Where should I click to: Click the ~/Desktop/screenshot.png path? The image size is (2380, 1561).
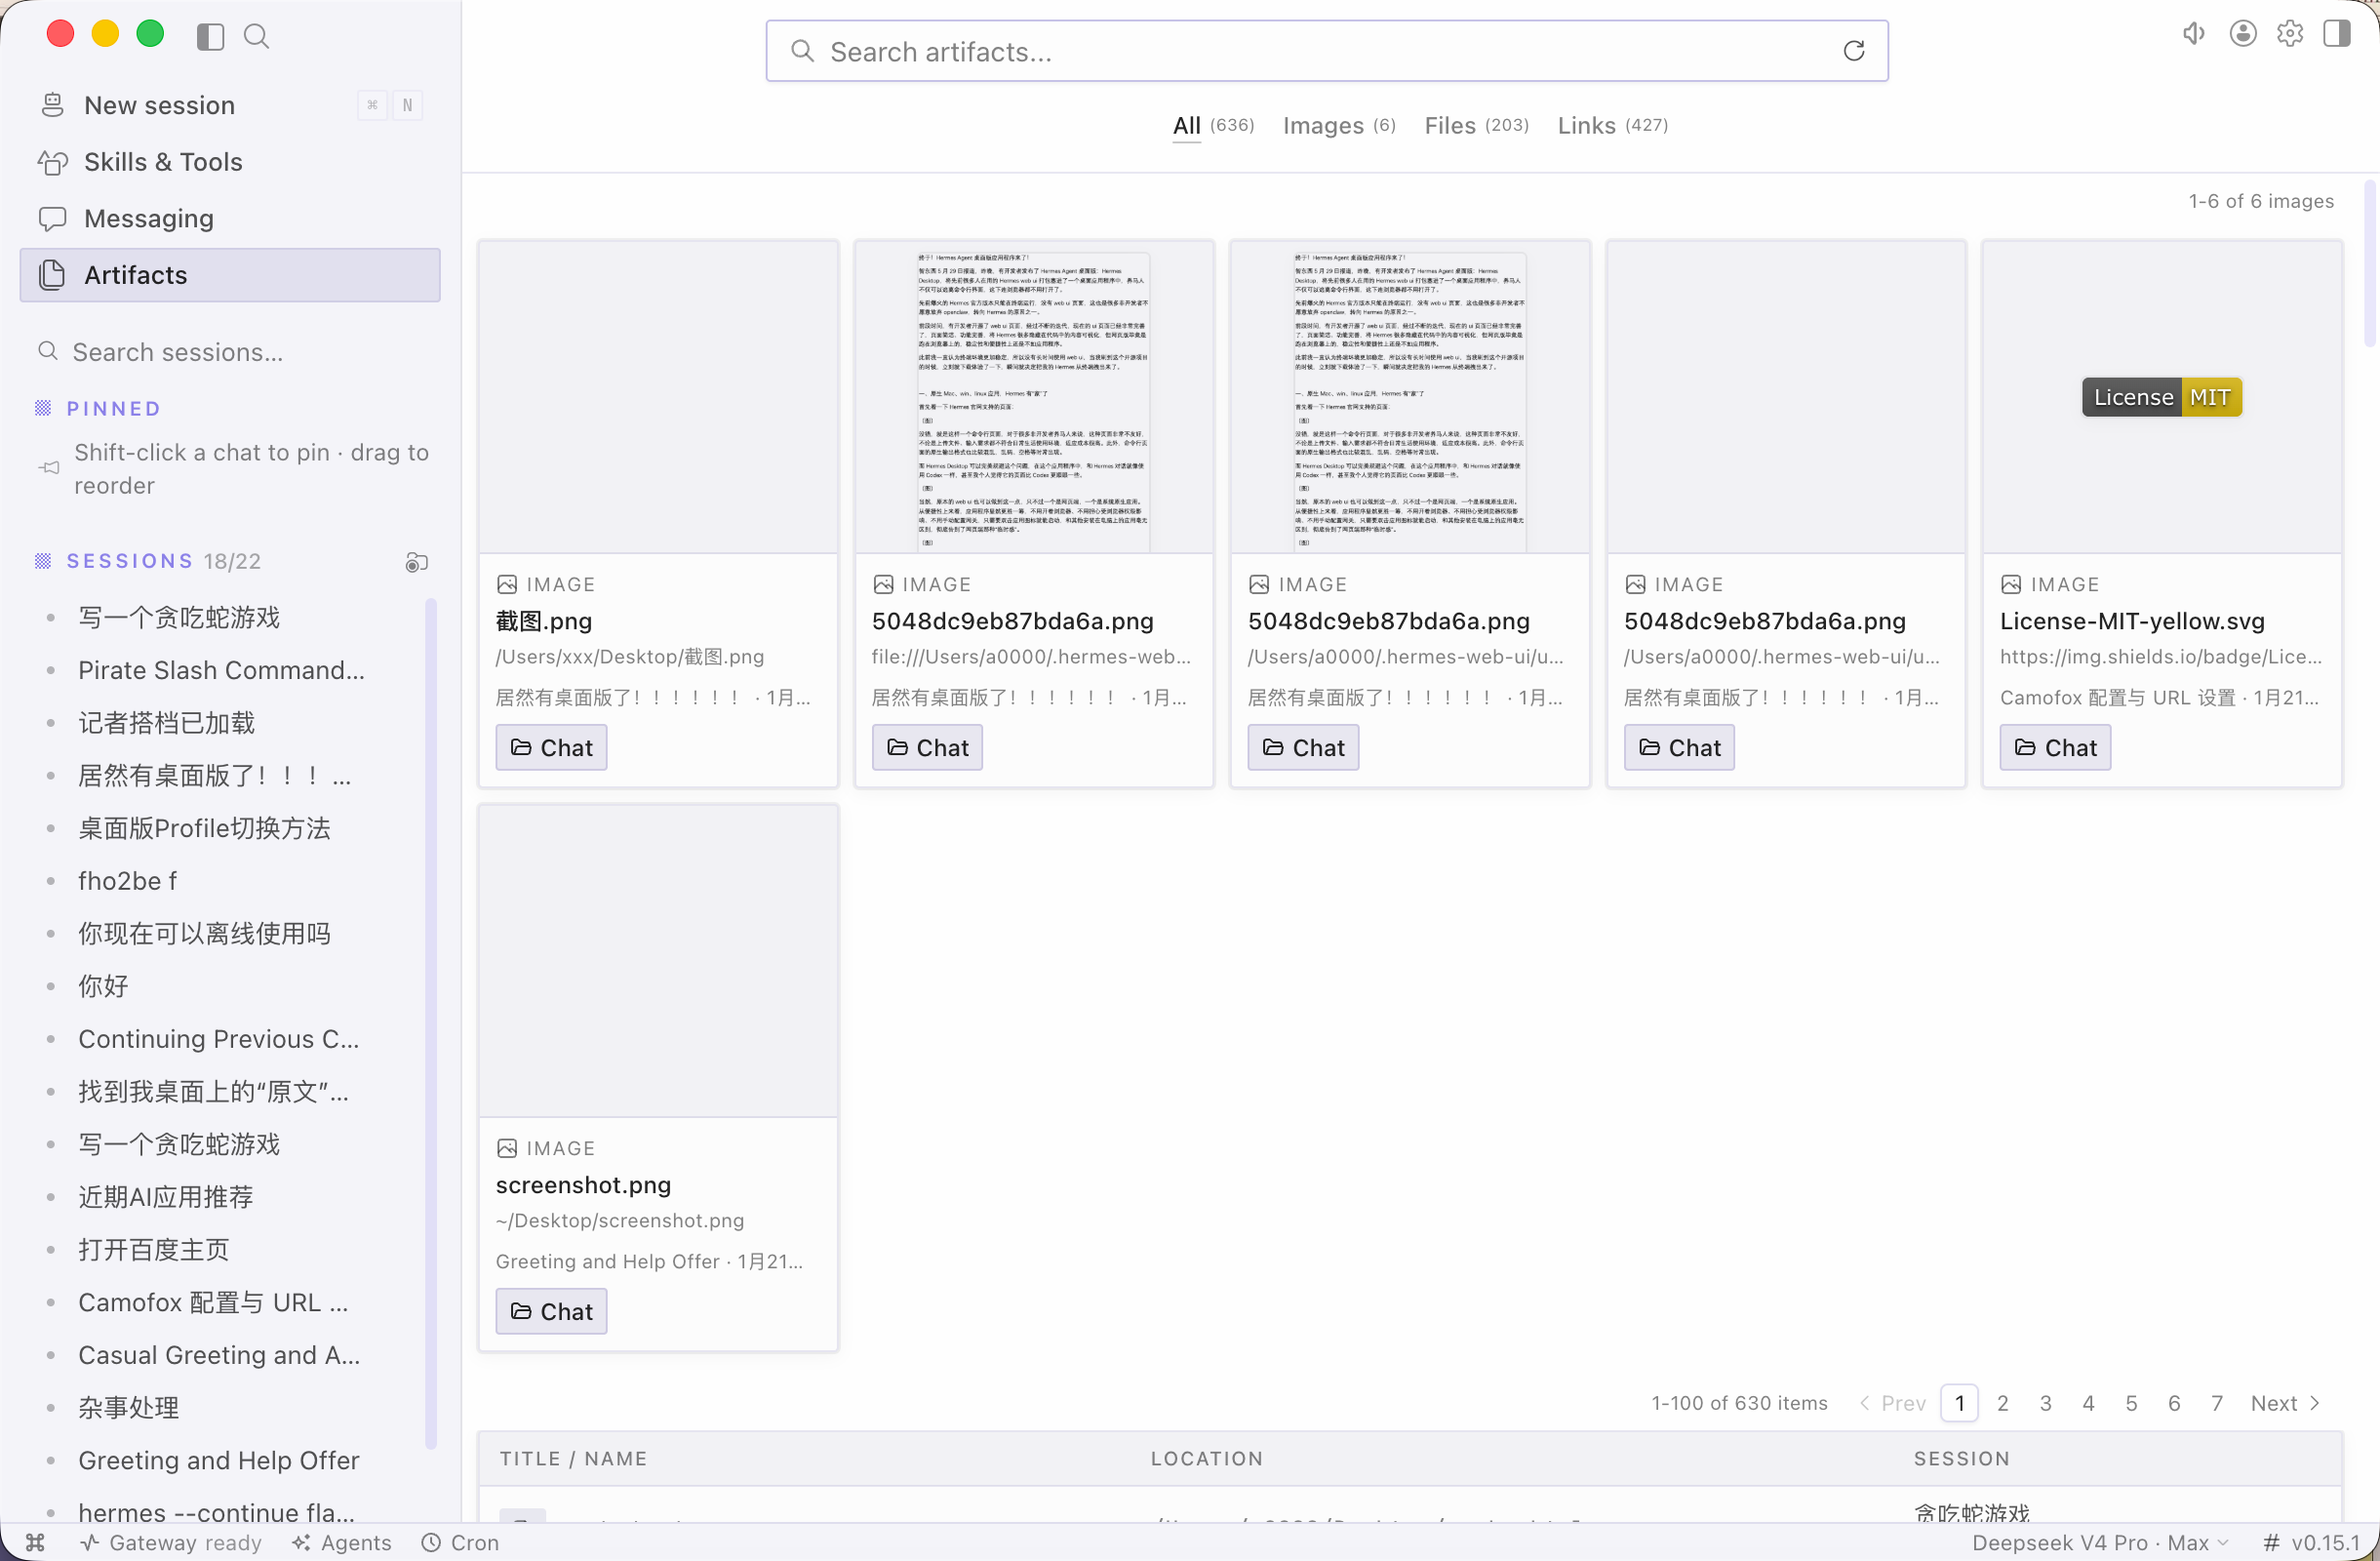(620, 1220)
